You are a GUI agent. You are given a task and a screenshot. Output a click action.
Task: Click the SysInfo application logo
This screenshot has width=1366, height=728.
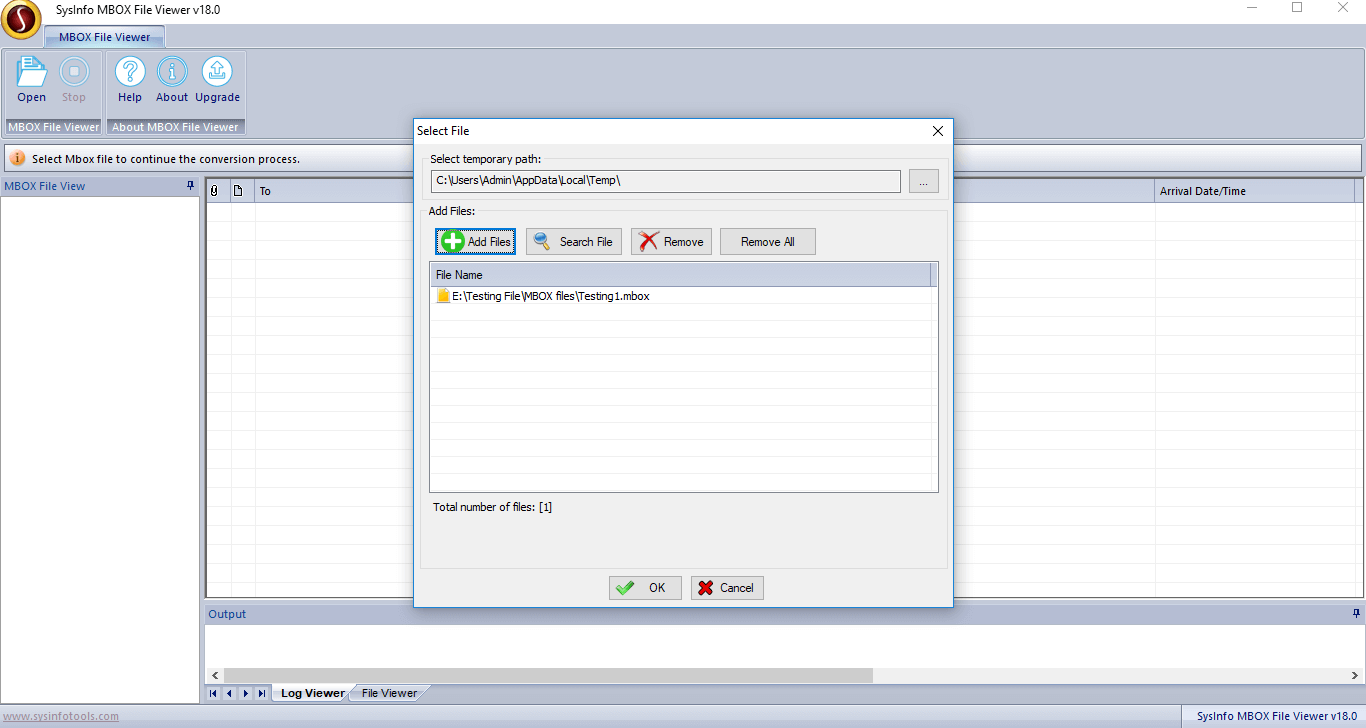pos(21,21)
